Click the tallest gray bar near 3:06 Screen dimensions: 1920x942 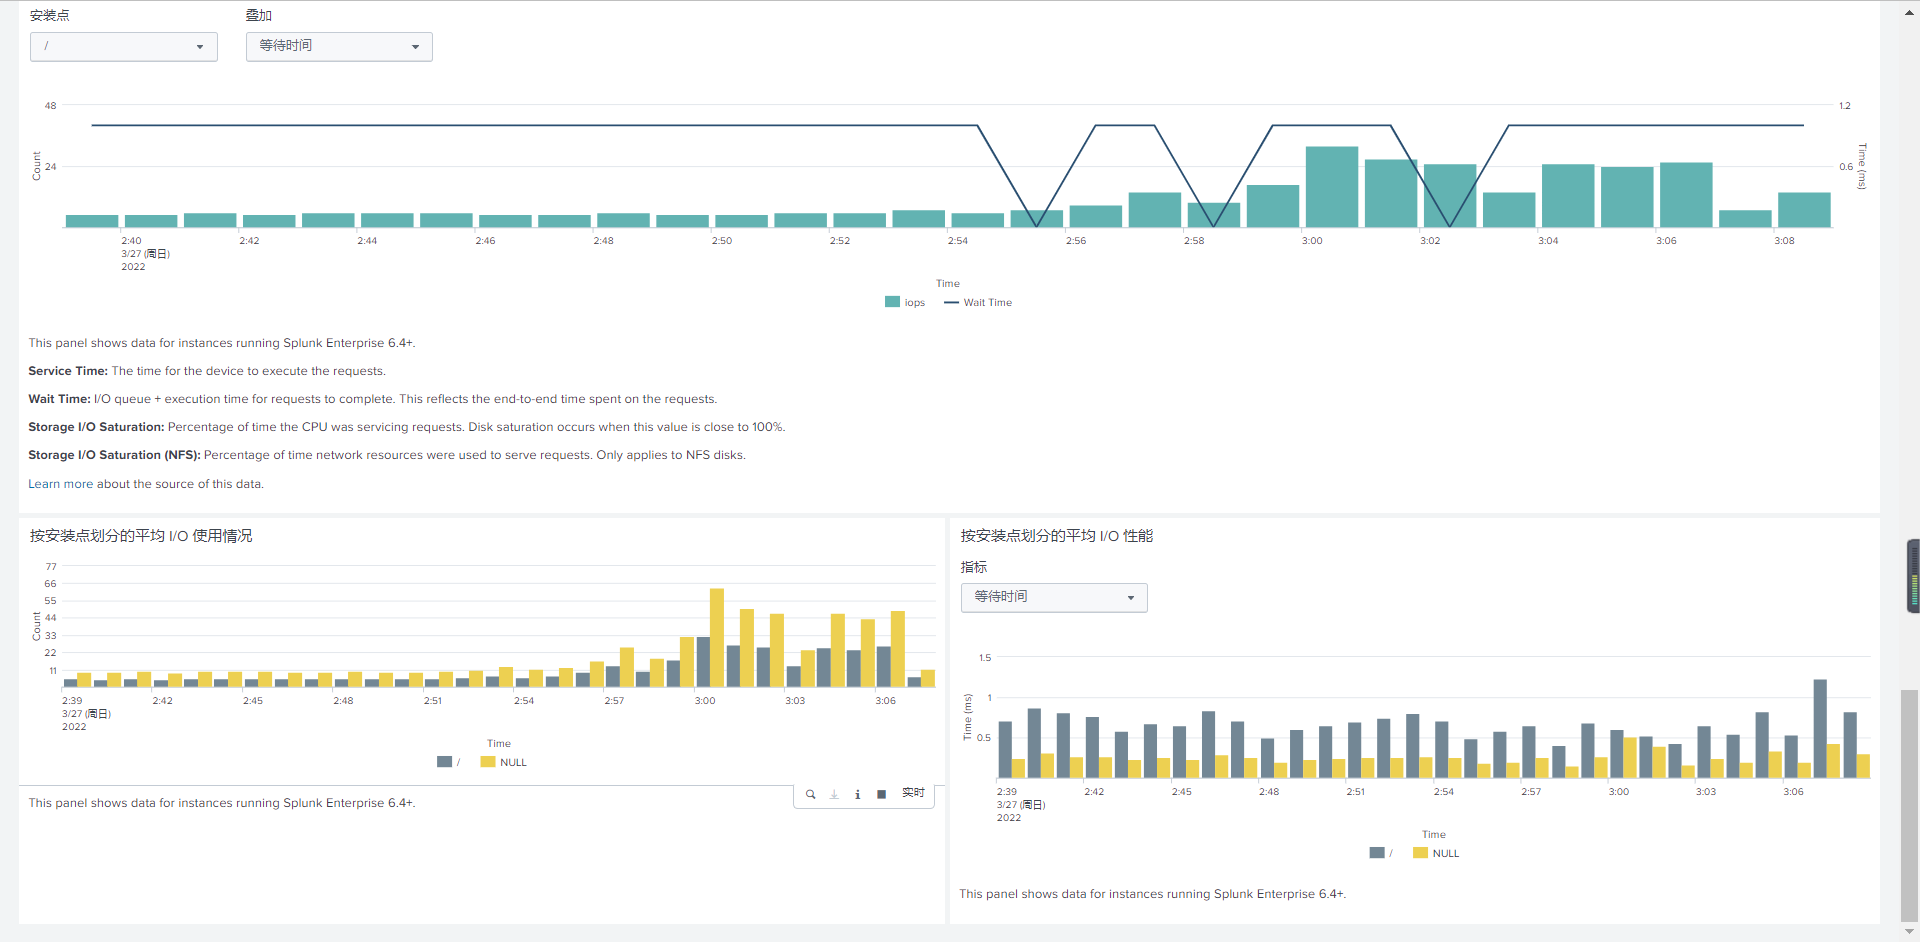1820,729
